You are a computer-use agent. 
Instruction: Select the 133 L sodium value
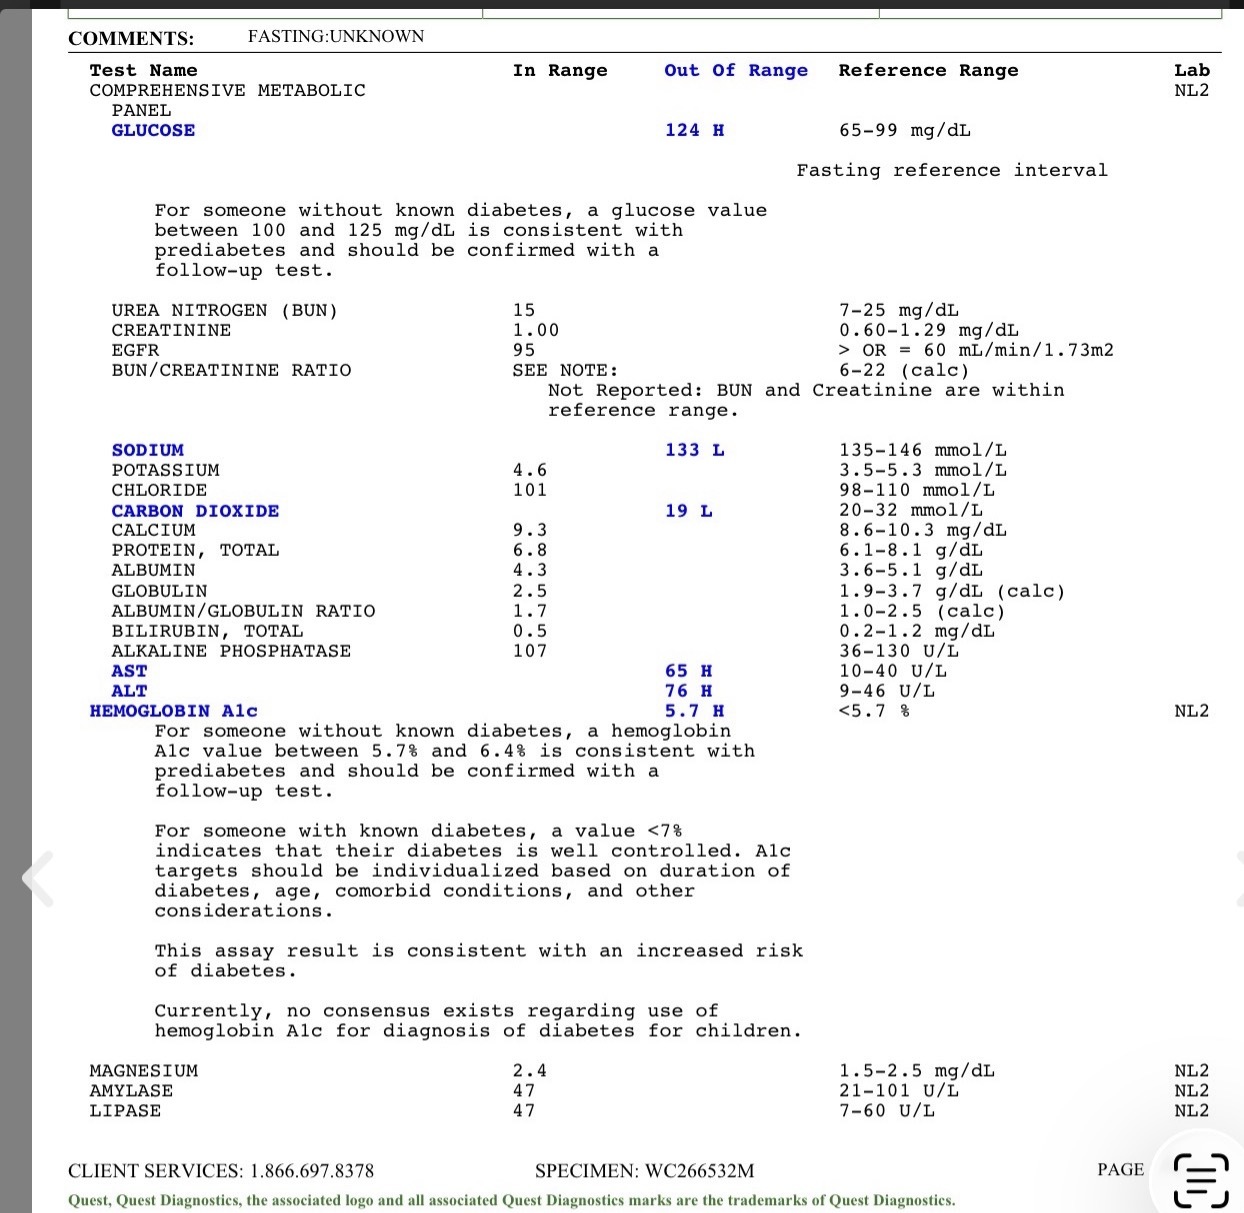point(694,450)
